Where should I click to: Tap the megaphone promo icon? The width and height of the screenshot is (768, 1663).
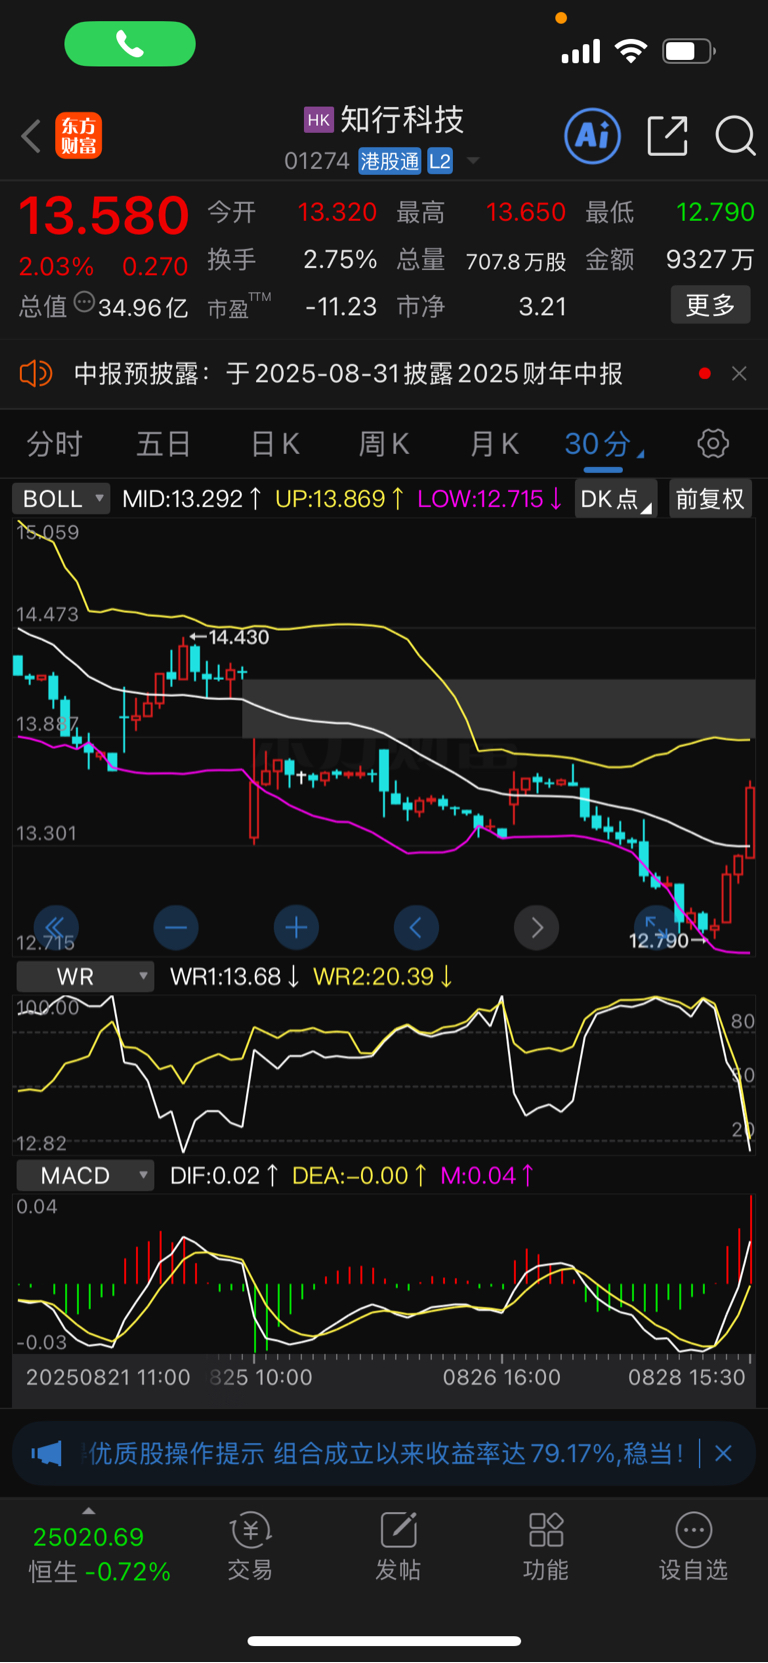[x=46, y=1453]
